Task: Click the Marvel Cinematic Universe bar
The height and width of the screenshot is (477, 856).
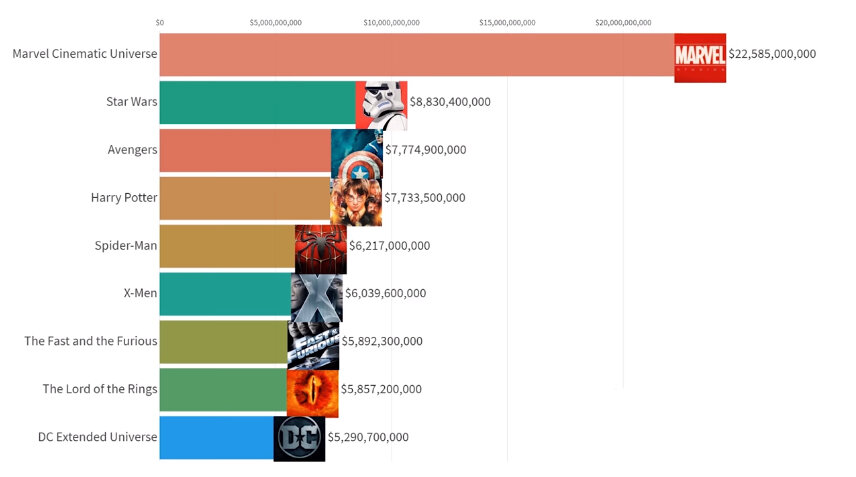Action: coord(417,55)
